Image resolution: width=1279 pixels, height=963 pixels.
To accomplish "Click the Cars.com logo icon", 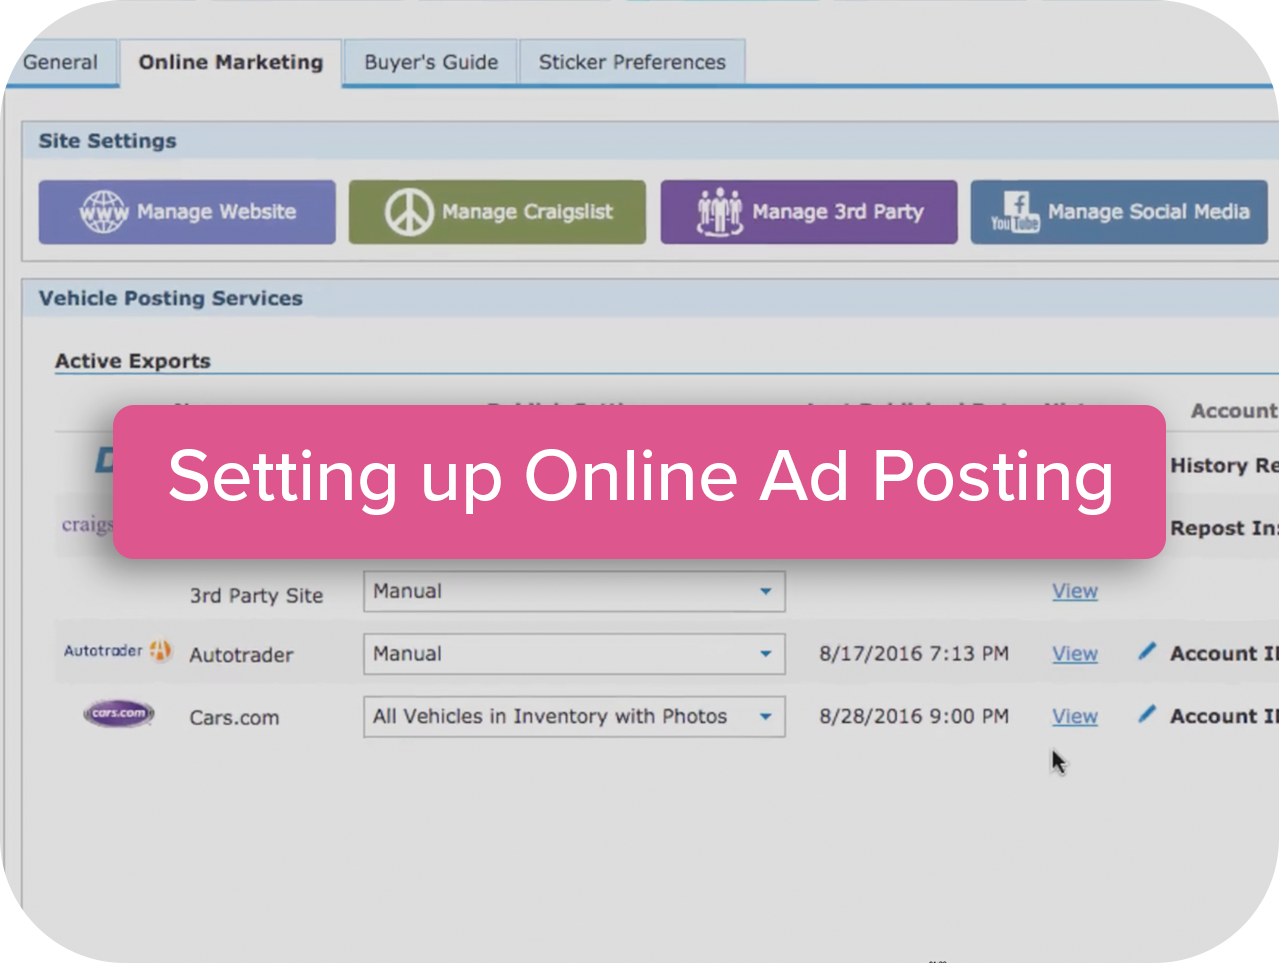I will [x=119, y=714].
